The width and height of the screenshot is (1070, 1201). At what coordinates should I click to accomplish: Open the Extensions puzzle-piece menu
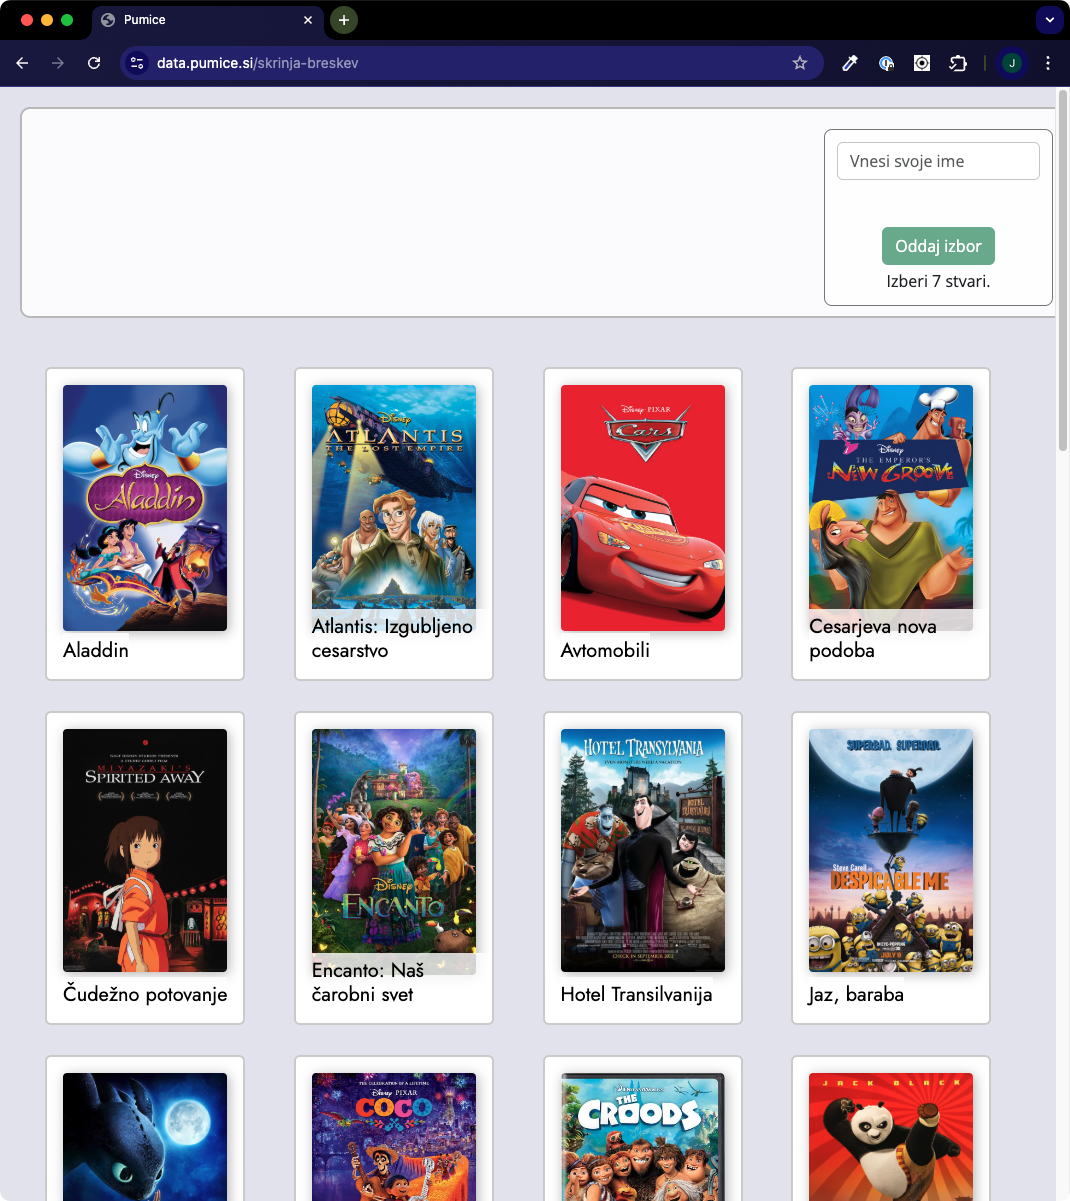[958, 63]
